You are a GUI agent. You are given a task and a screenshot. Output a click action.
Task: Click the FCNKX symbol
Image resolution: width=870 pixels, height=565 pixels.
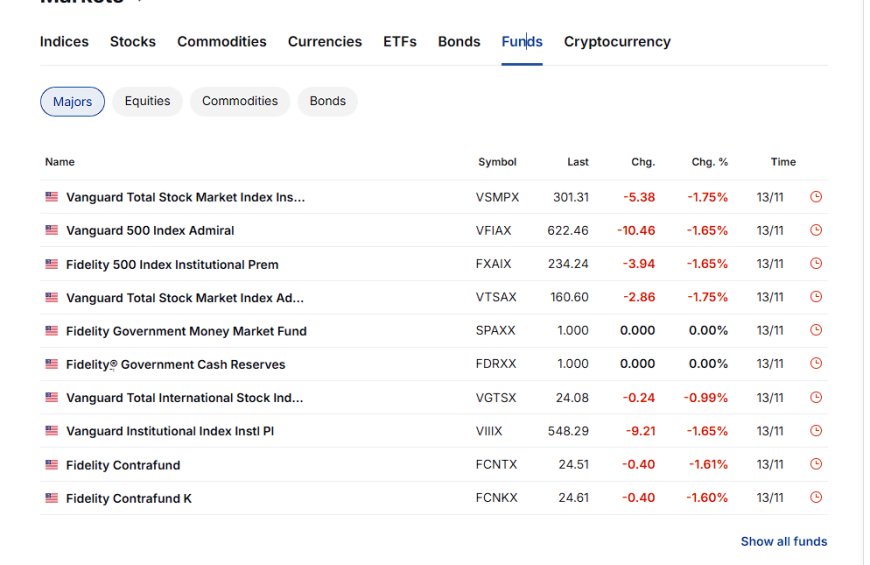[496, 497]
